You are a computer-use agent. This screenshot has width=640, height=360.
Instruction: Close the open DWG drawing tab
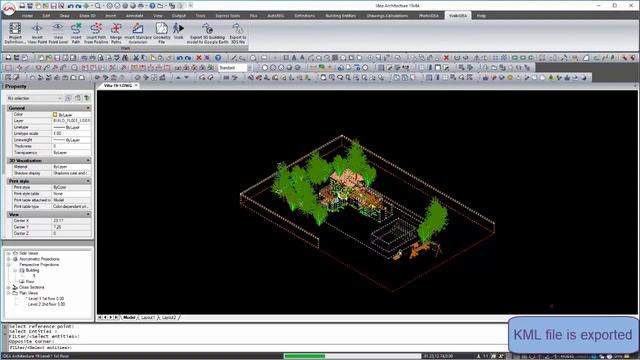coord(136,85)
